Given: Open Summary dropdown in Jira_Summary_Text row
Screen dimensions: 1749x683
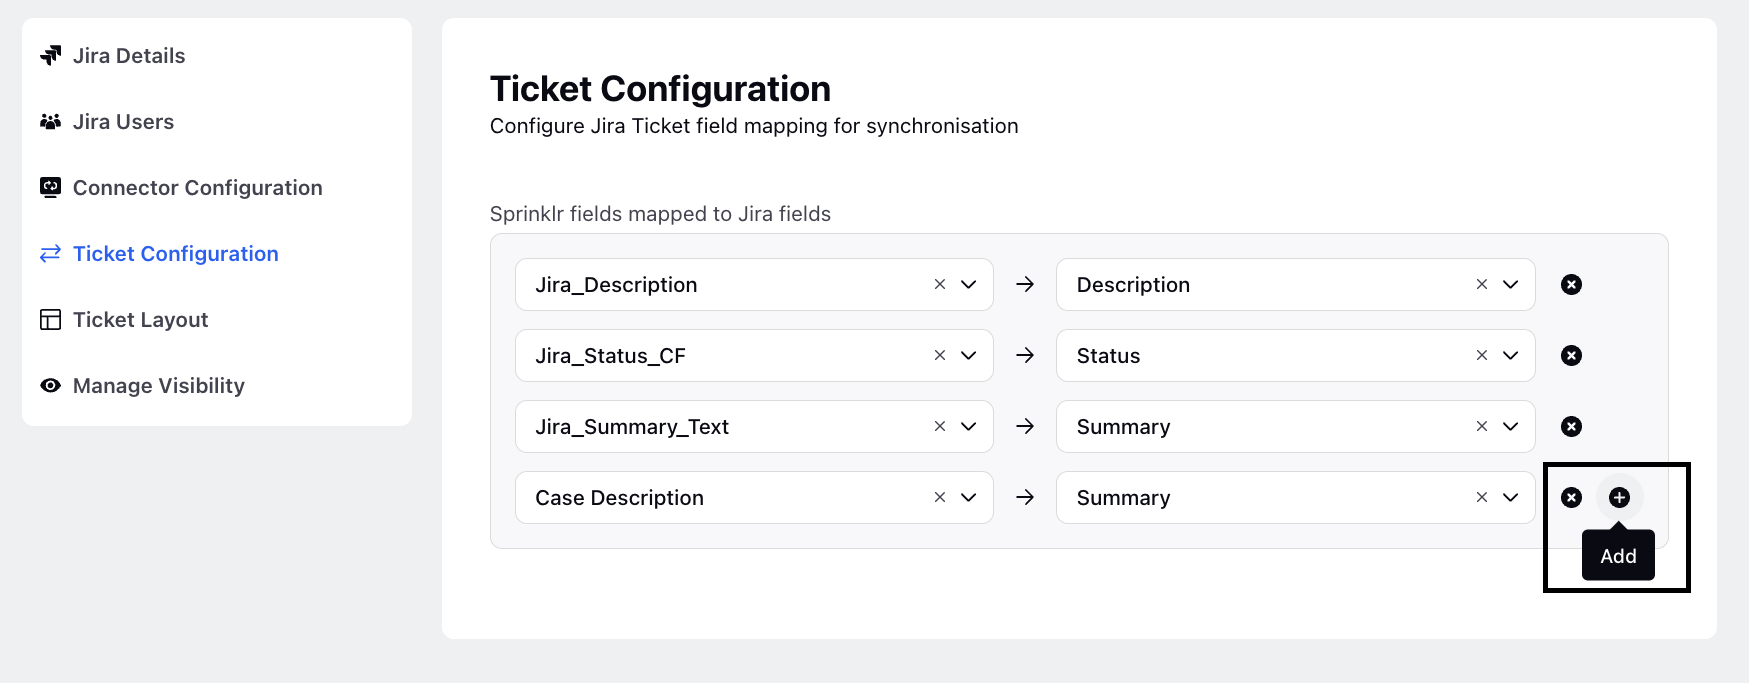Looking at the screenshot, I should (1511, 427).
